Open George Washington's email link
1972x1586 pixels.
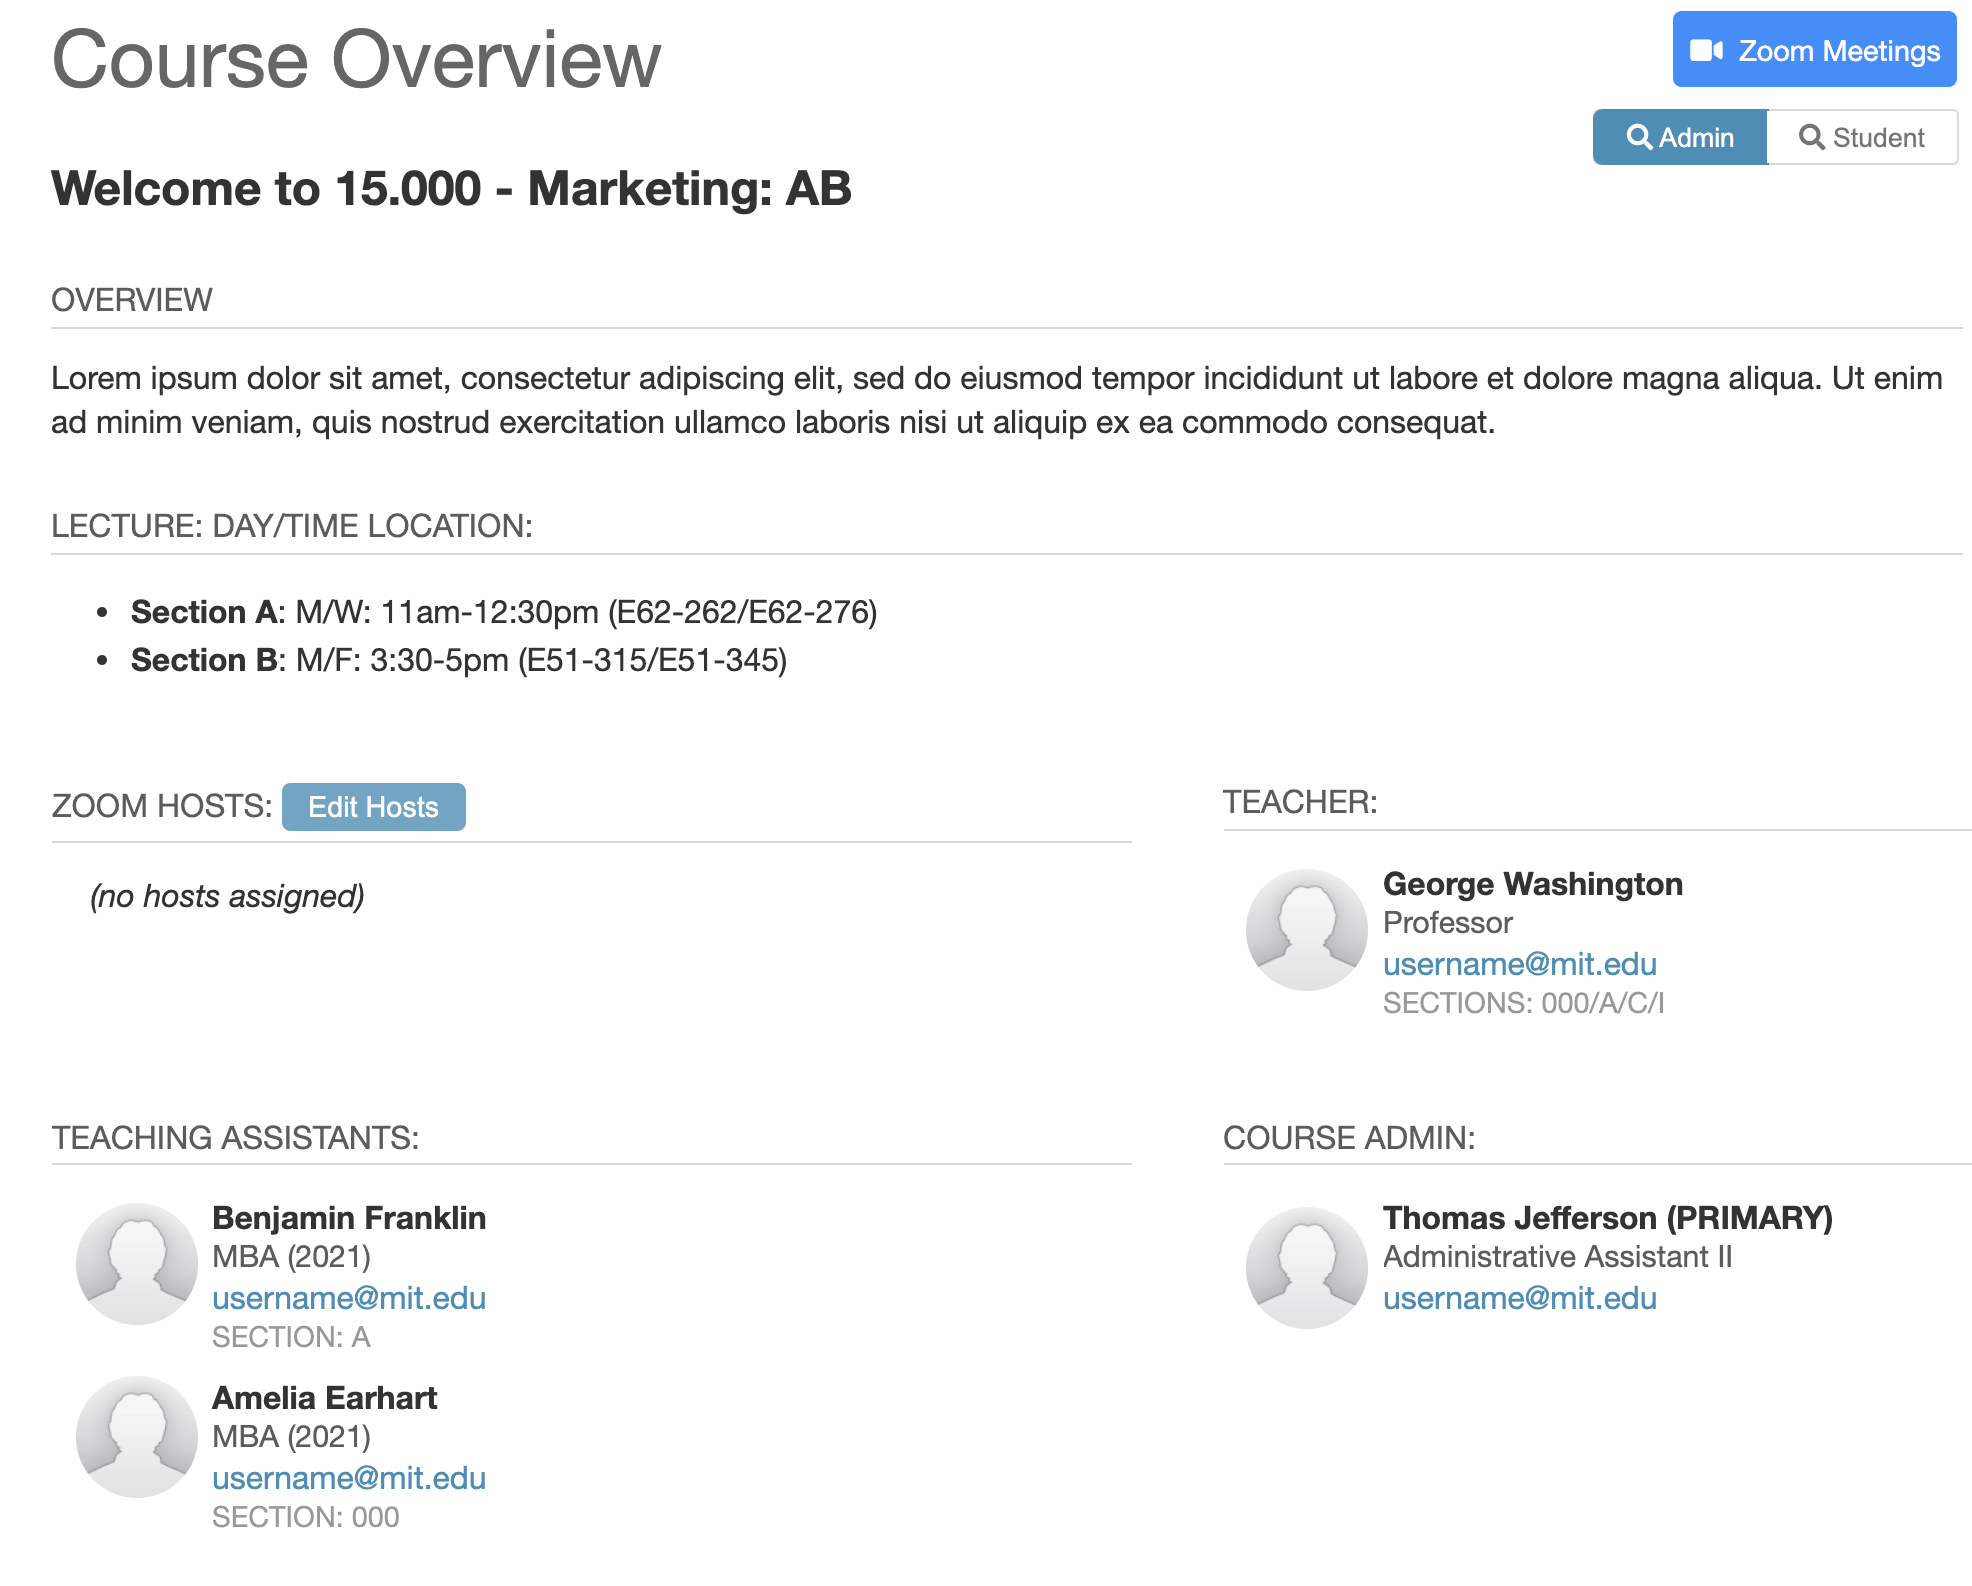click(1520, 964)
